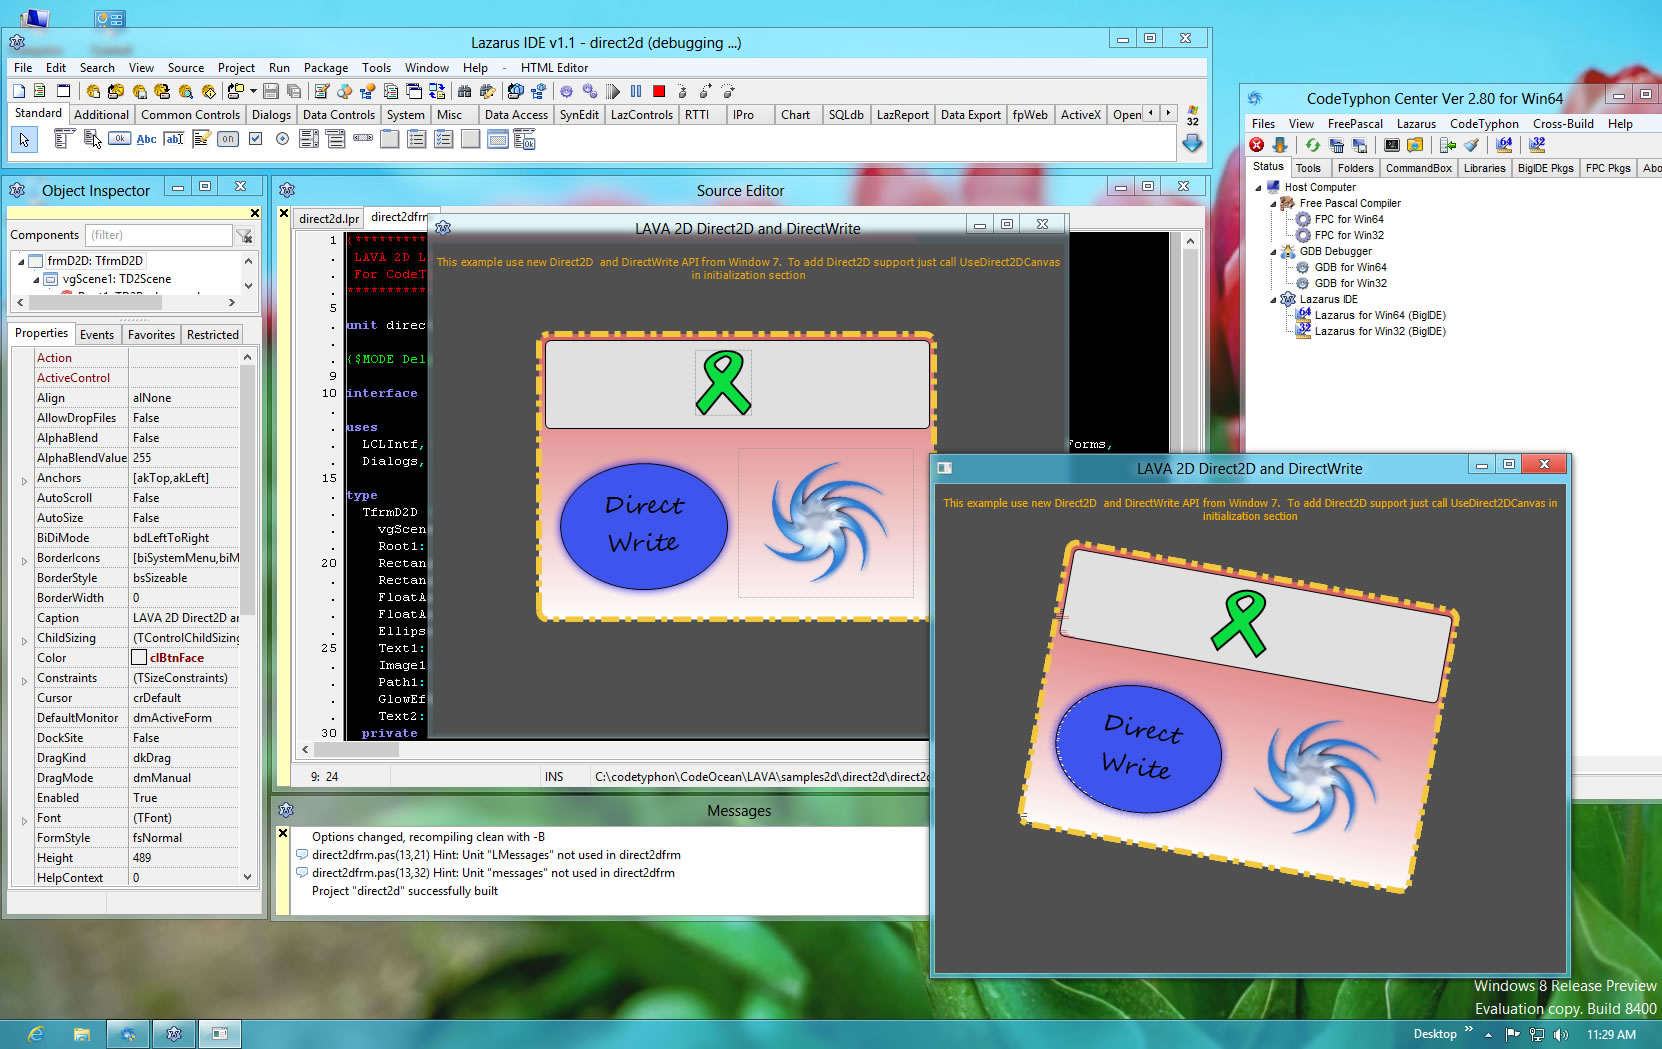Click the green refresh icon in CodeTyphon Center
This screenshot has height=1049, width=1662.
point(1313,145)
